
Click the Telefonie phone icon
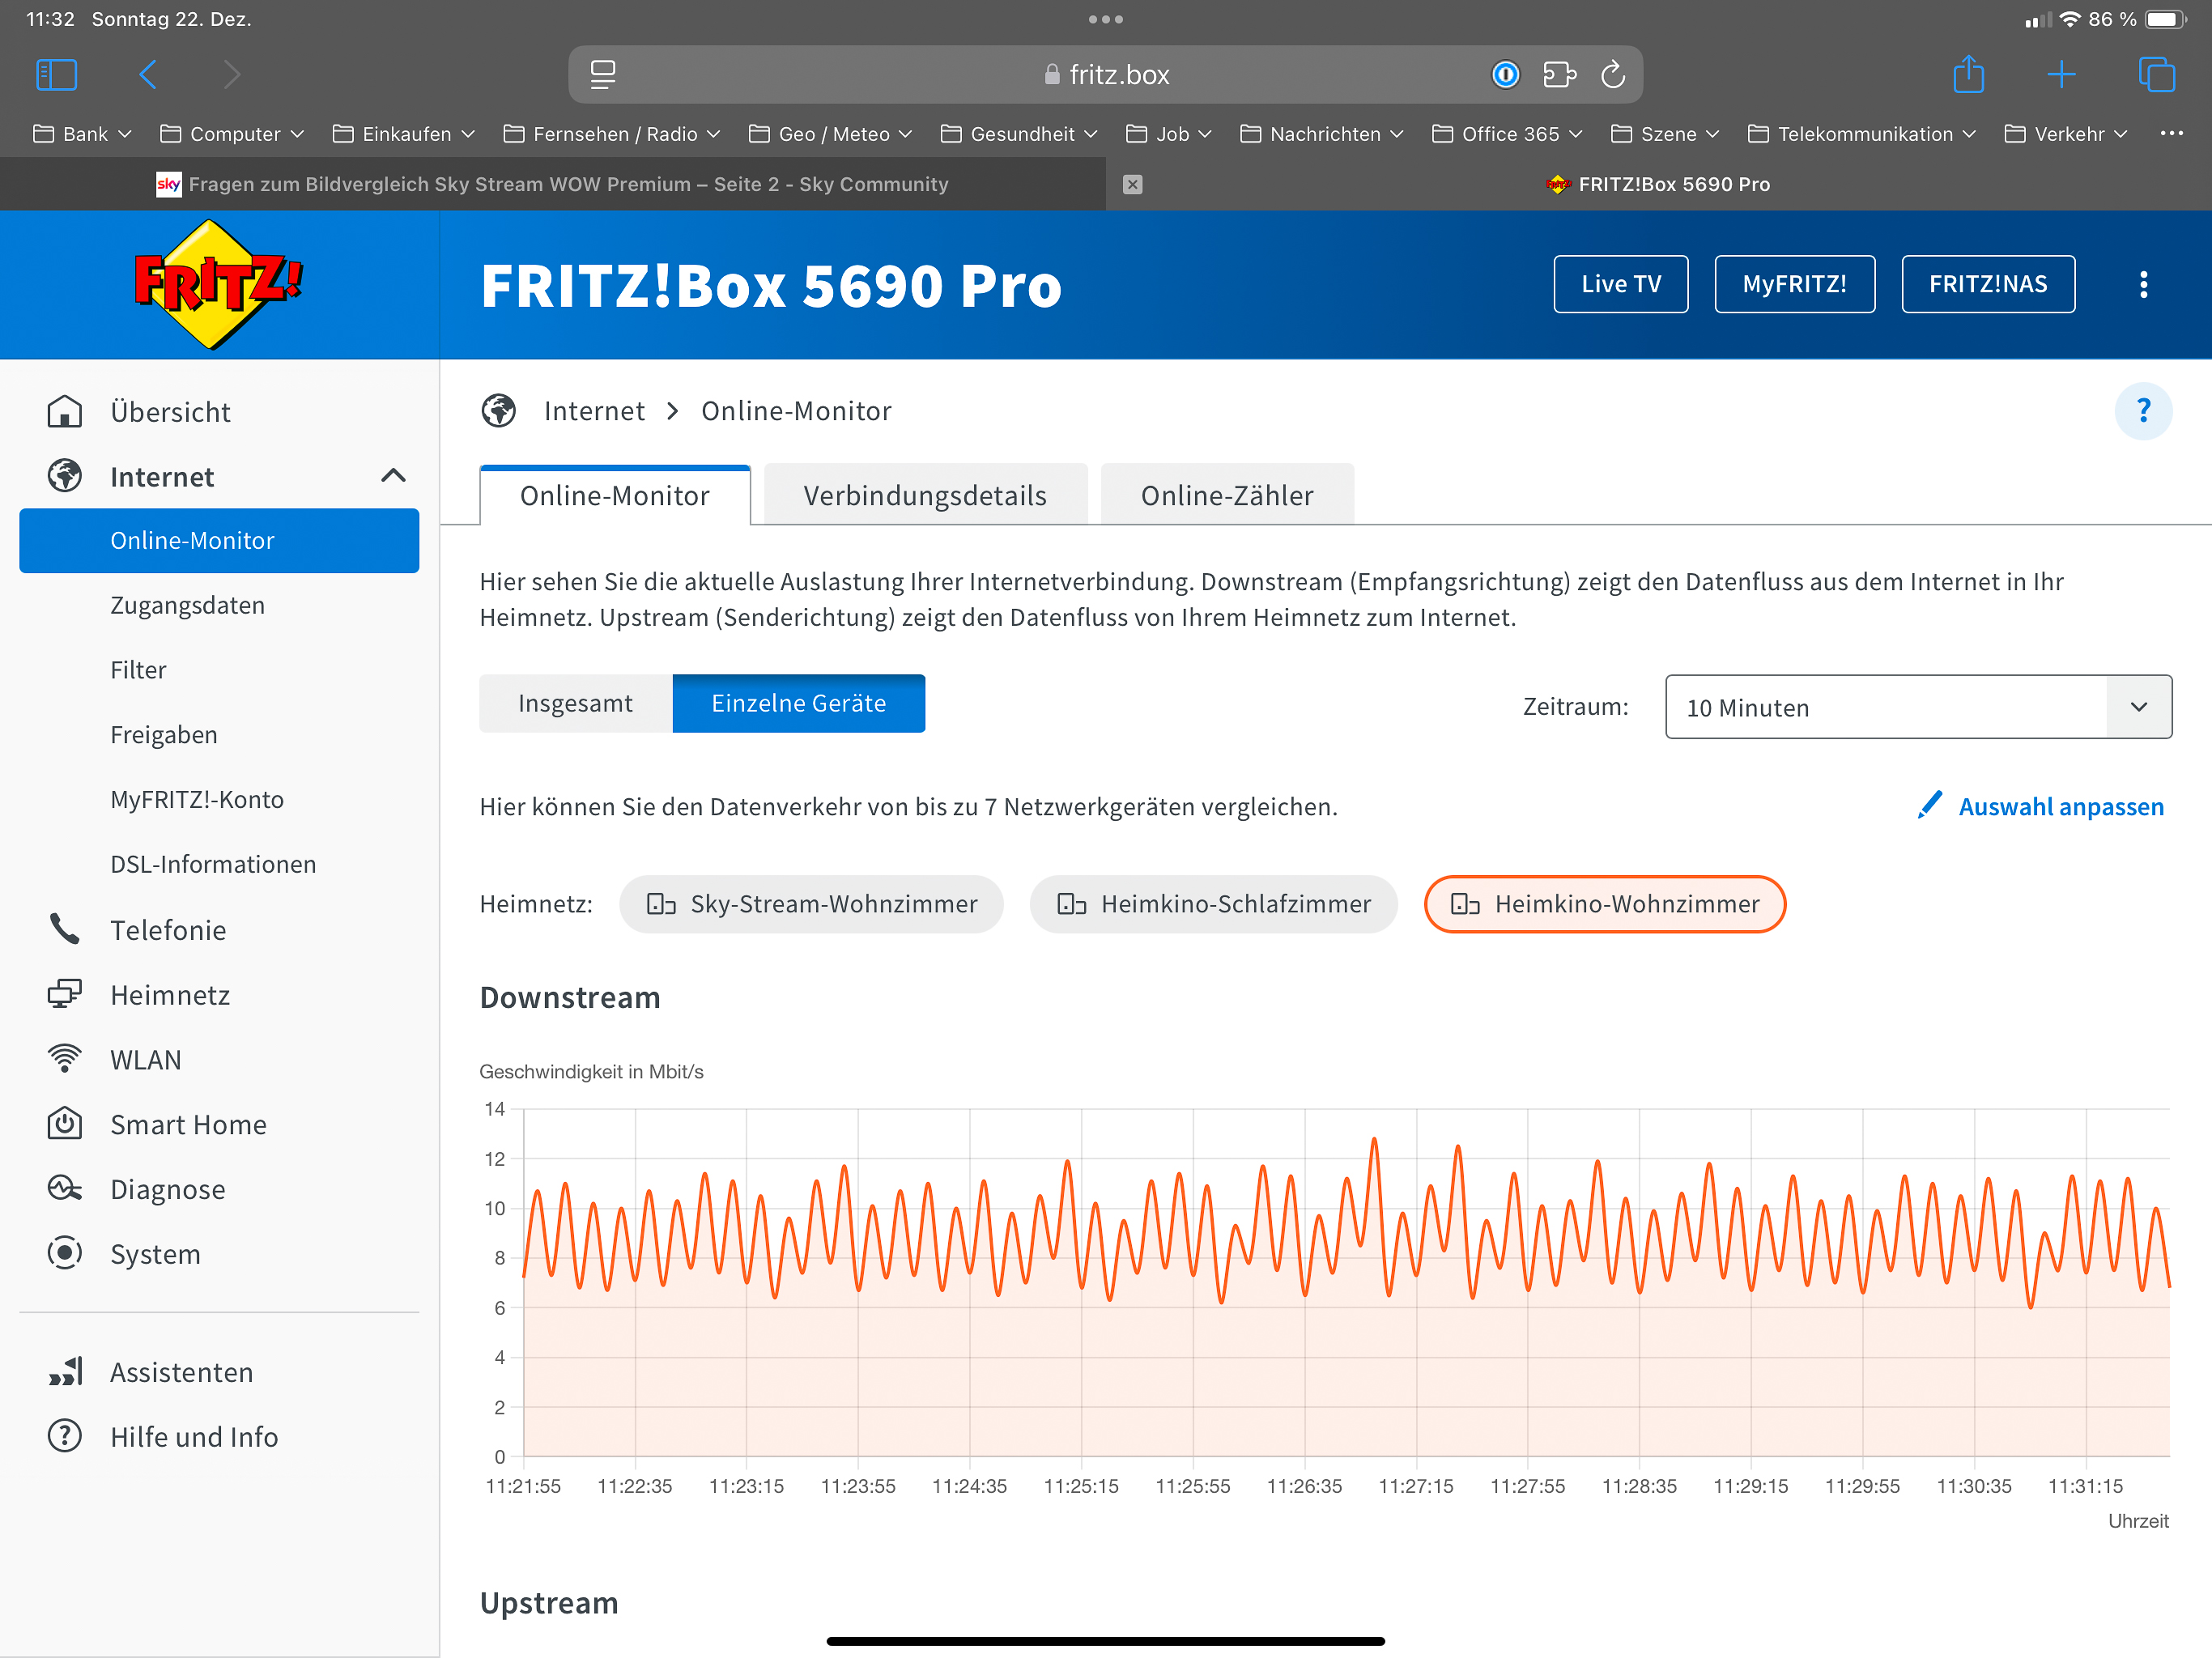point(65,930)
